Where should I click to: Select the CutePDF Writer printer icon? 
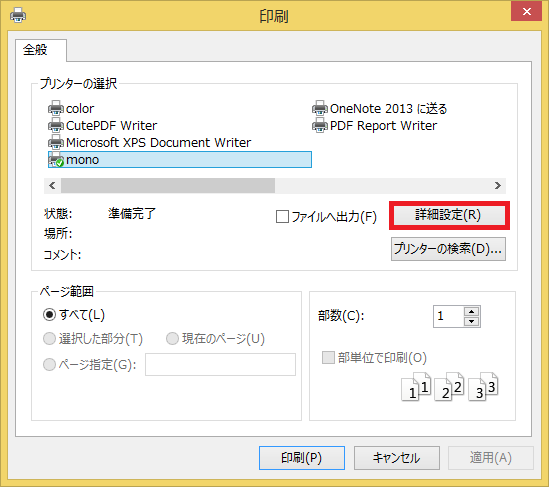56,125
